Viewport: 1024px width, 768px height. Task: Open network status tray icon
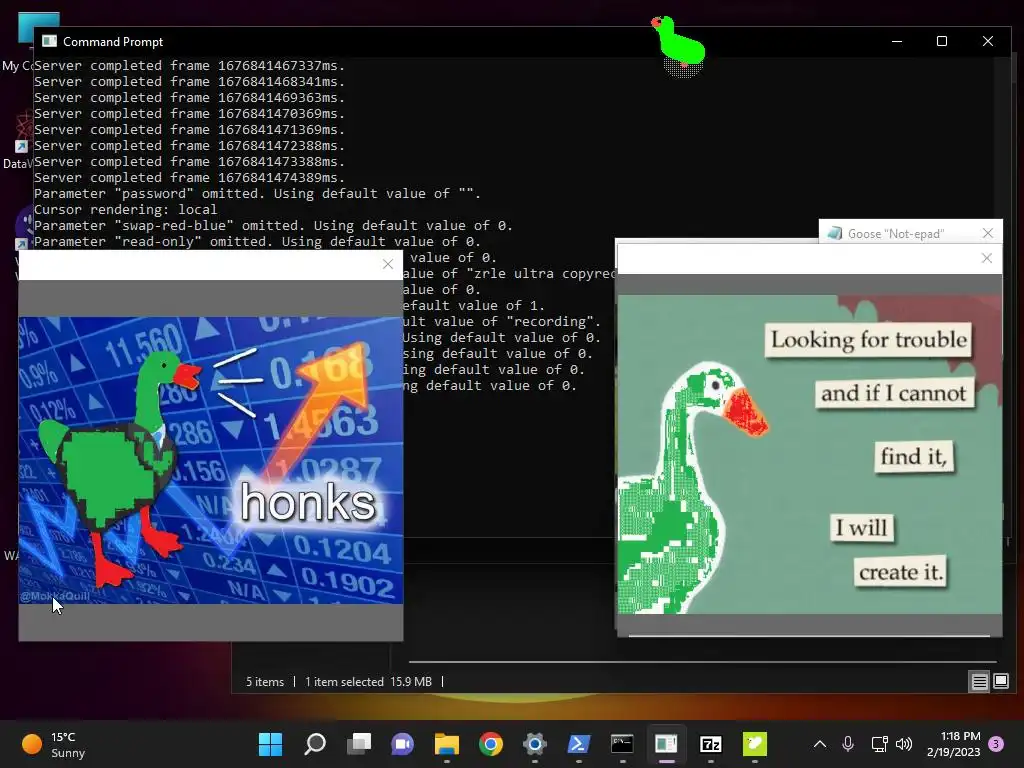pyautogui.click(x=879, y=744)
